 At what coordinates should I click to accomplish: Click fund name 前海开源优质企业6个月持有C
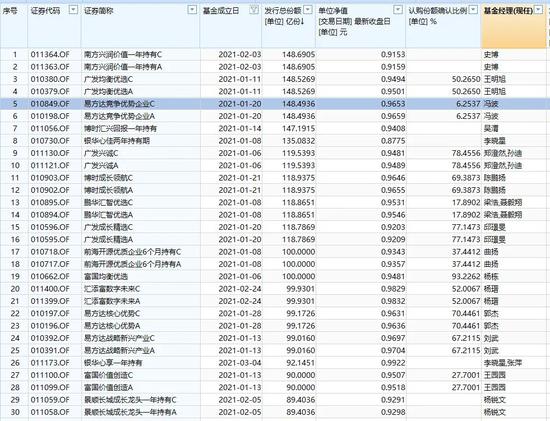(x=133, y=252)
